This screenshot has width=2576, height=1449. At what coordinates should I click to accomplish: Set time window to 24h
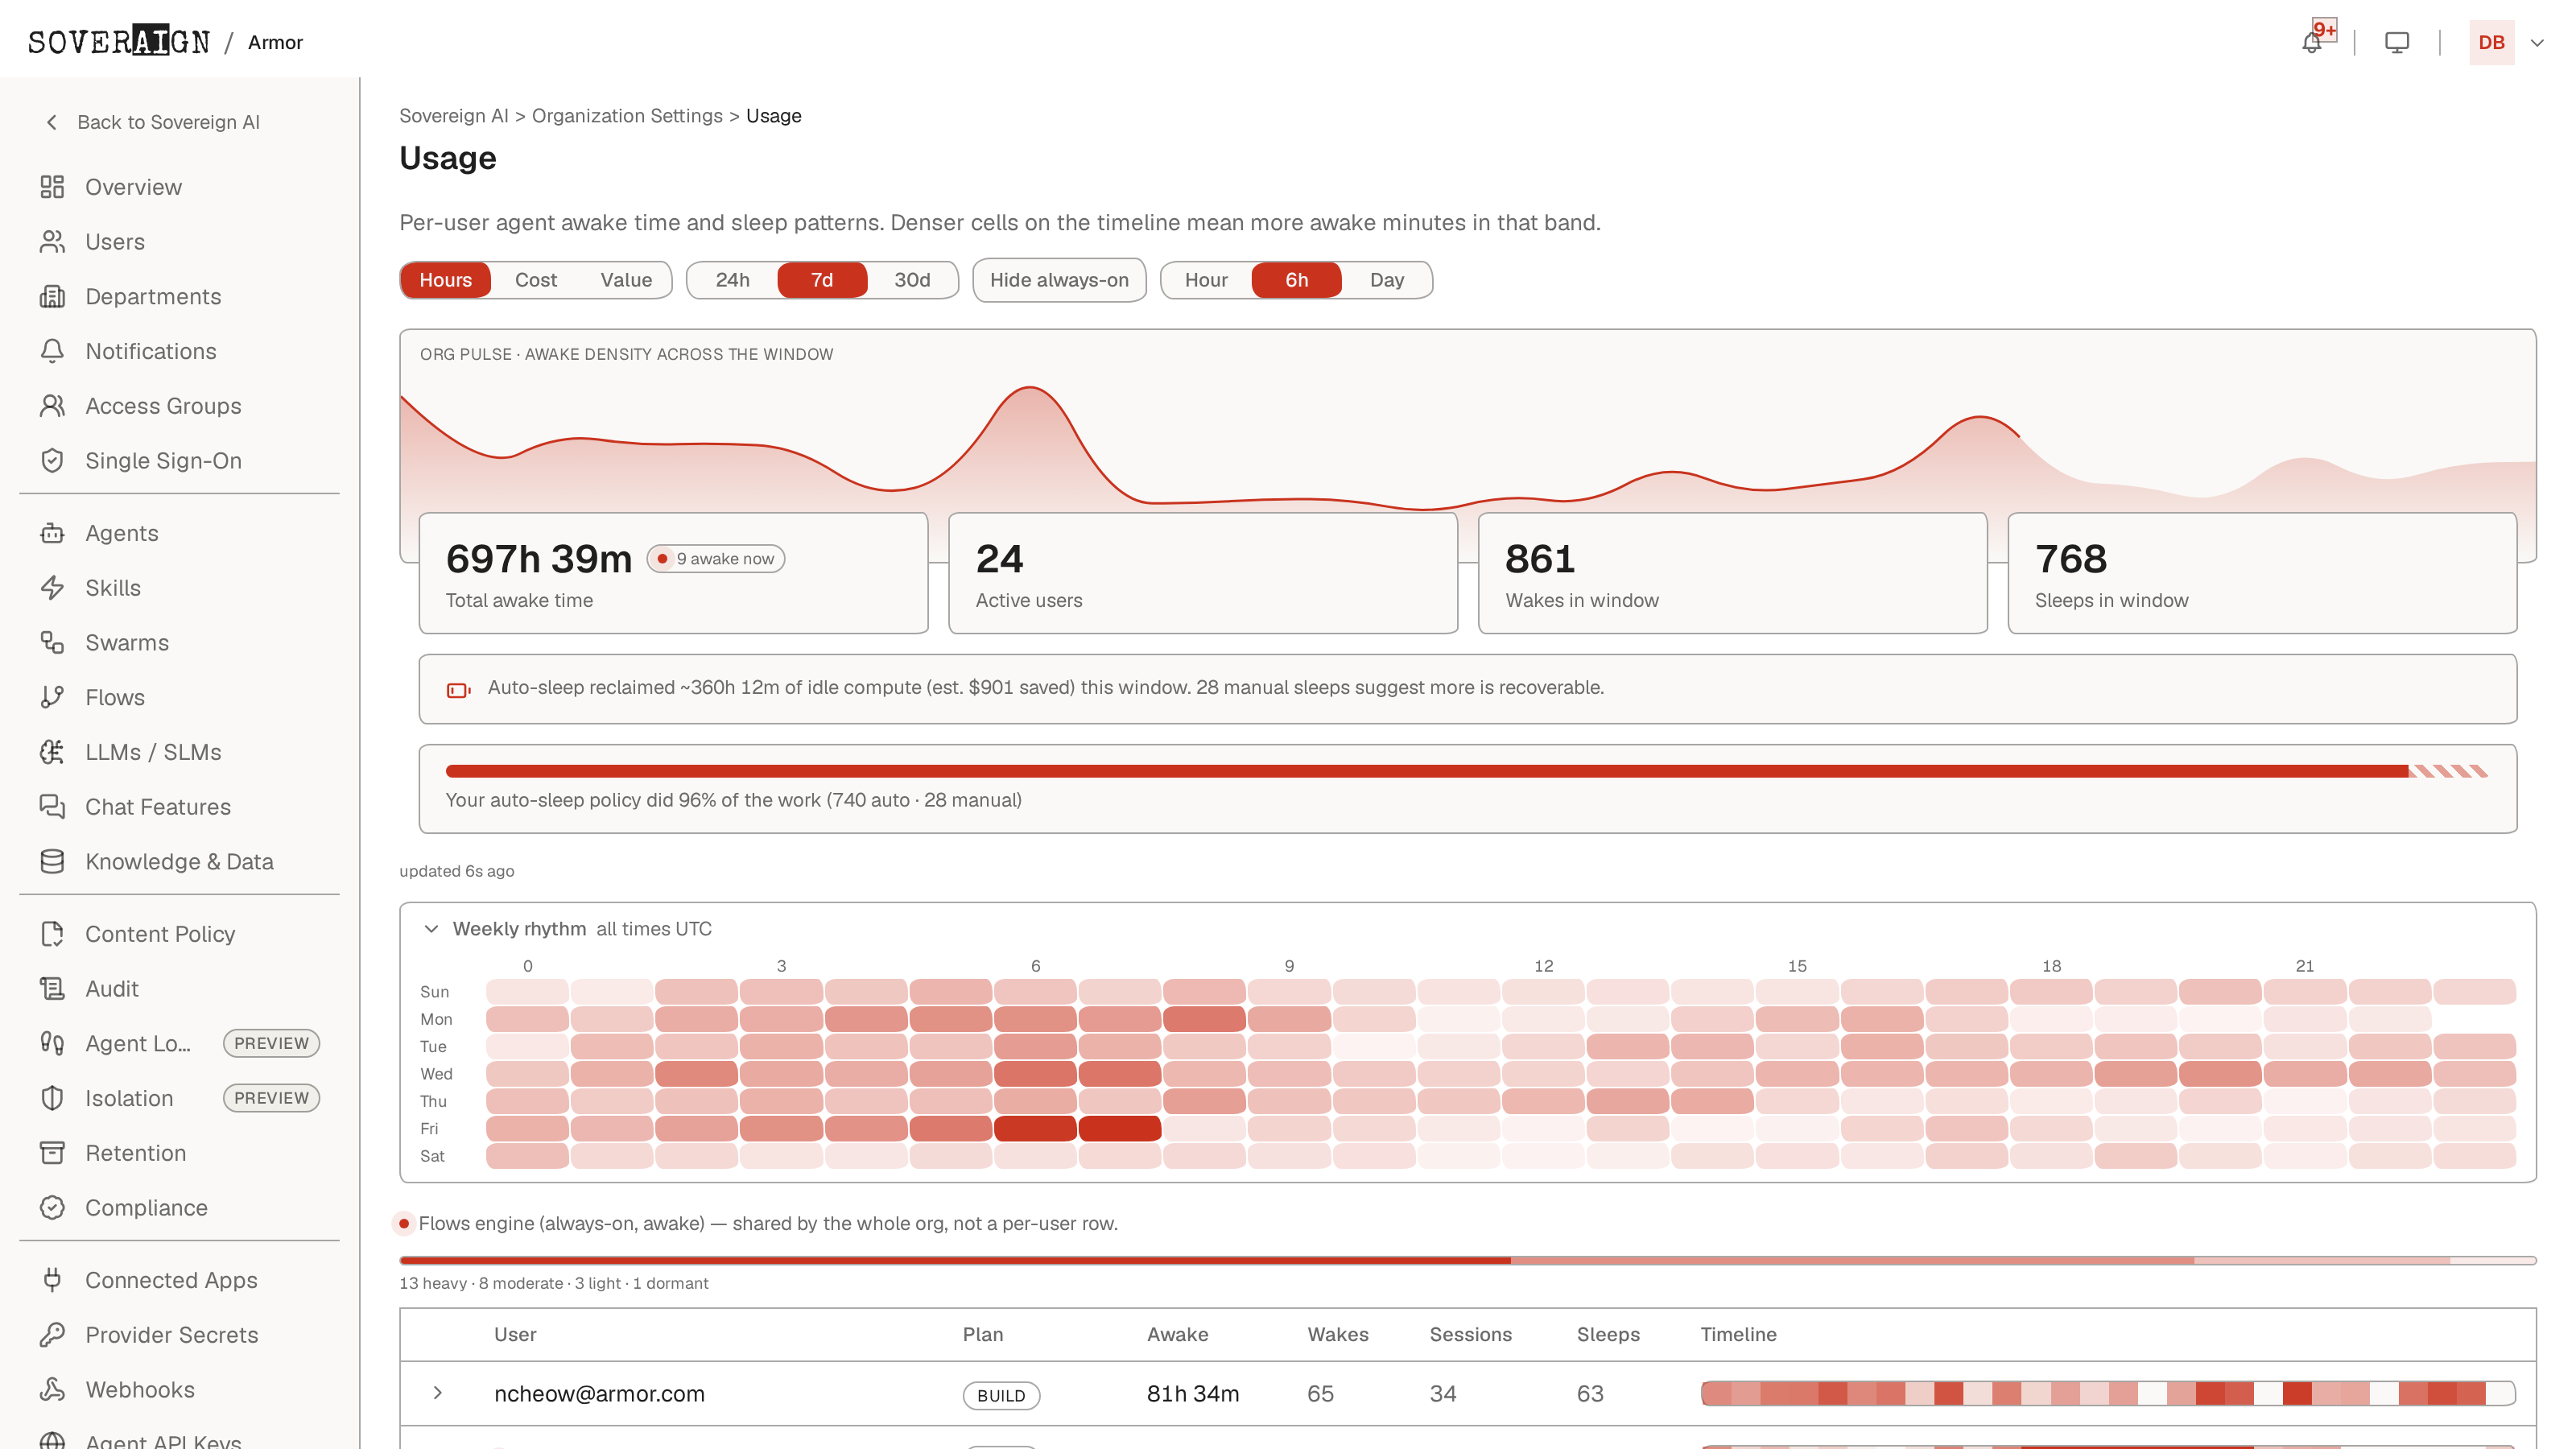tap(732, 280)
